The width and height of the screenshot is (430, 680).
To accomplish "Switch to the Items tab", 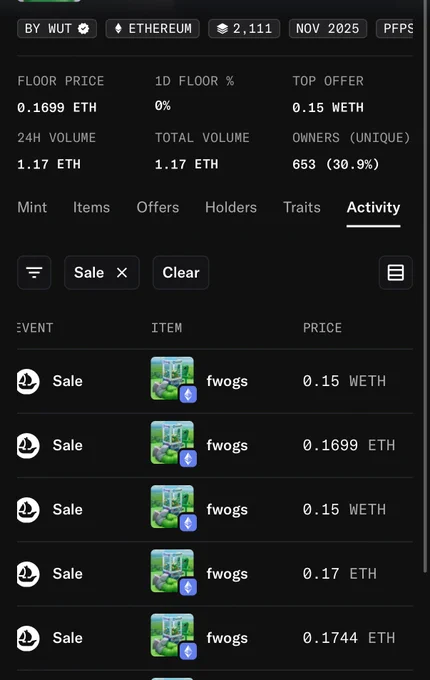I will (91, 207).
